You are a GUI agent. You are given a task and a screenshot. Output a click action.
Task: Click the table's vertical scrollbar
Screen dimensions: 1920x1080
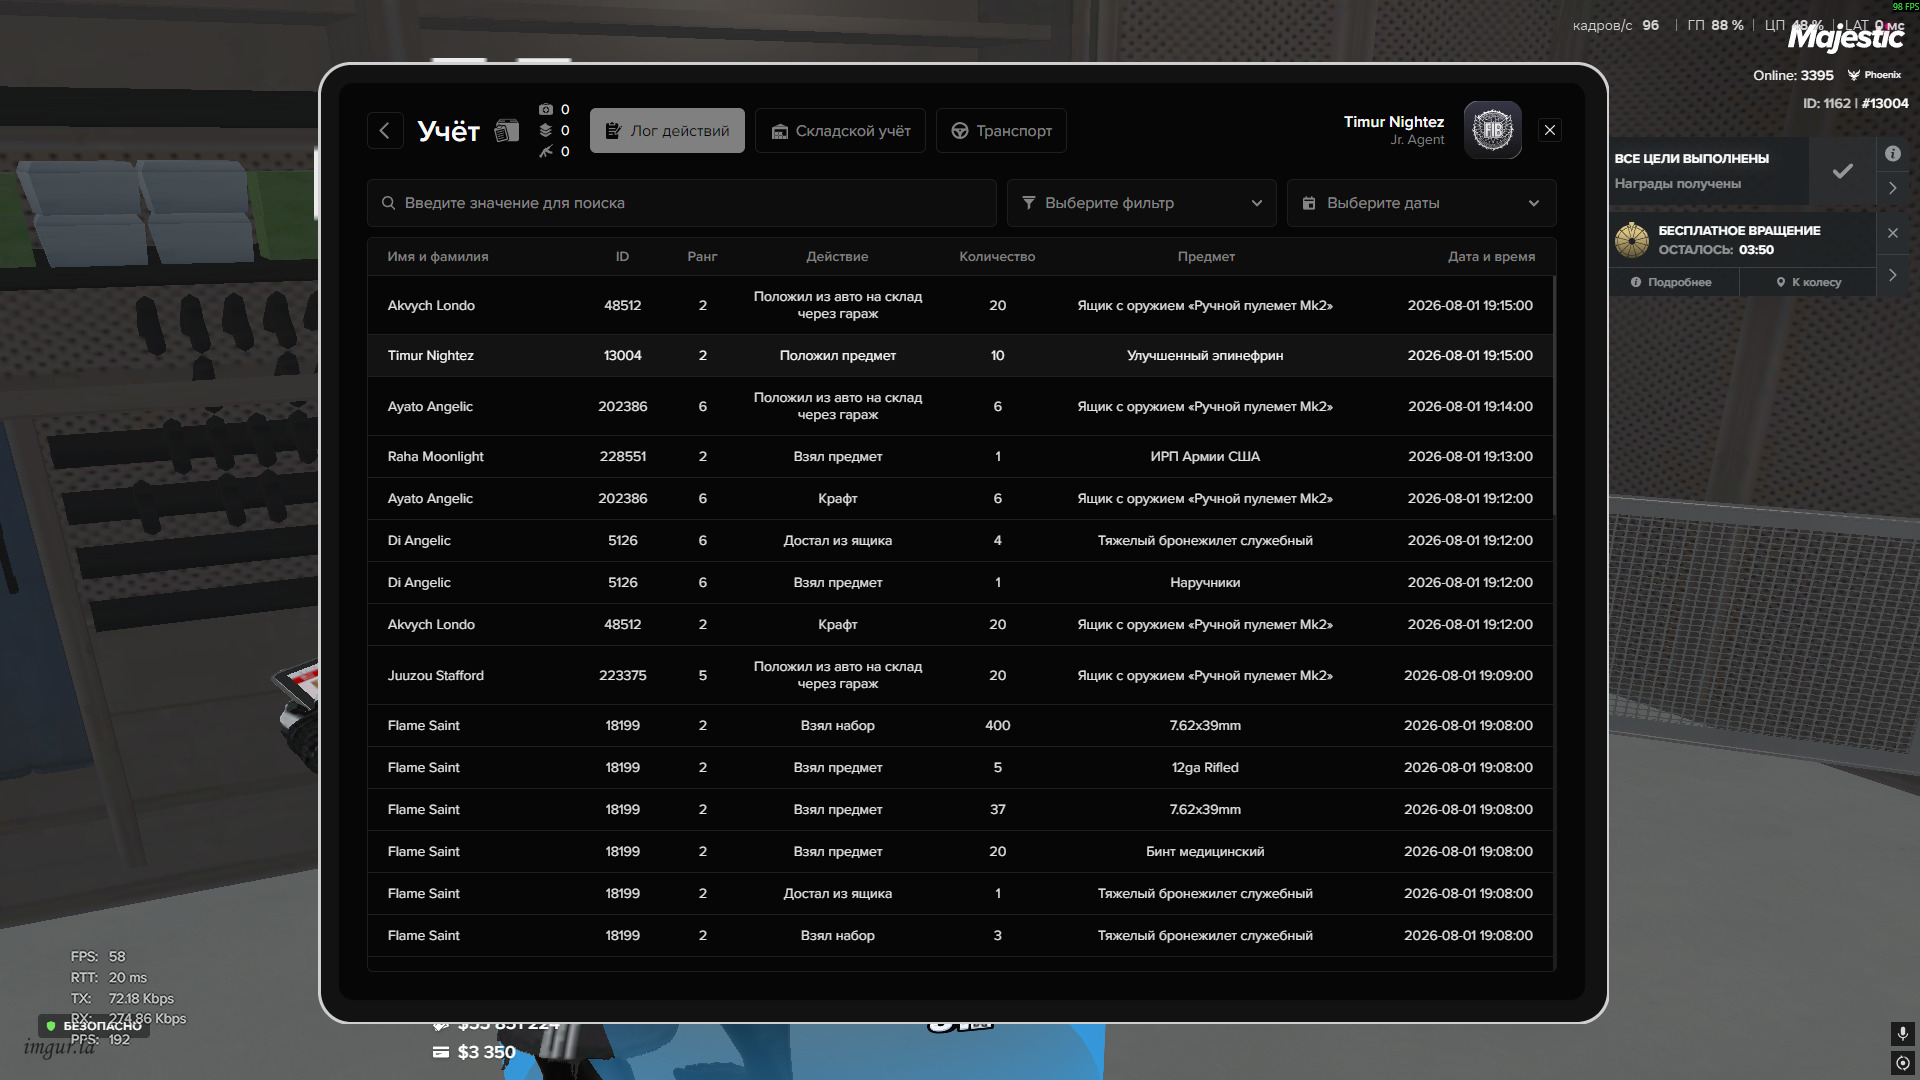click(x=1554, y=396)
